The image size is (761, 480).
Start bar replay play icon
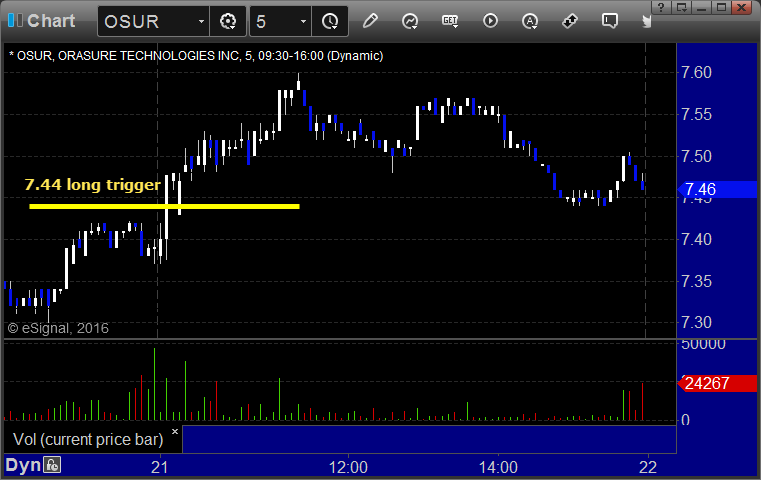[490, 21]
